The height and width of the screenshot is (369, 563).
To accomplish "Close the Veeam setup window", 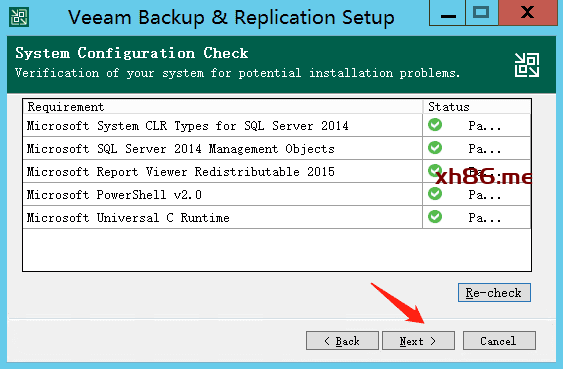I will point(528,13).
